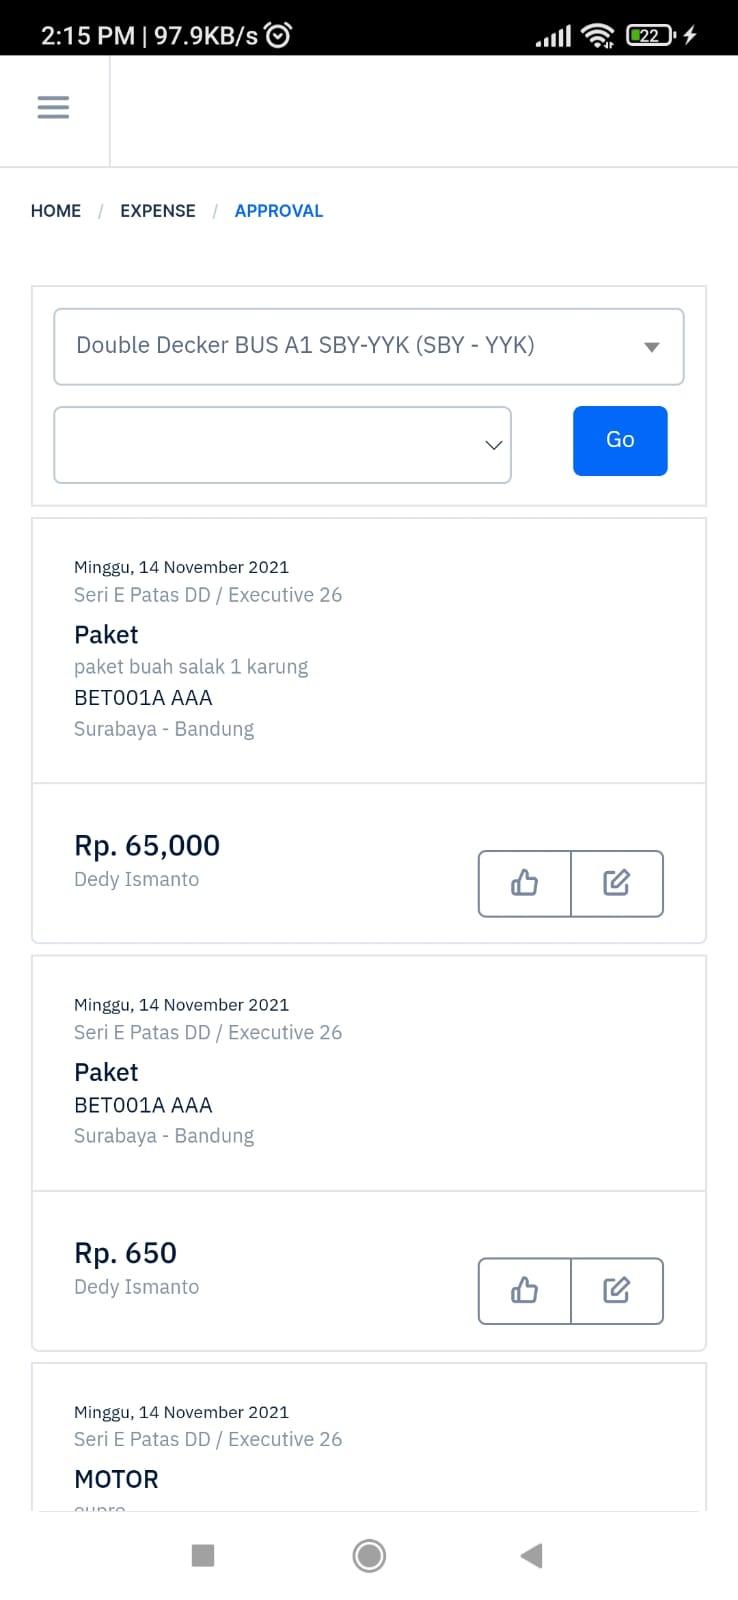Select the APPROVAL breadcrumb
This screenshot has height=1600, width=738.
point(279,211)
